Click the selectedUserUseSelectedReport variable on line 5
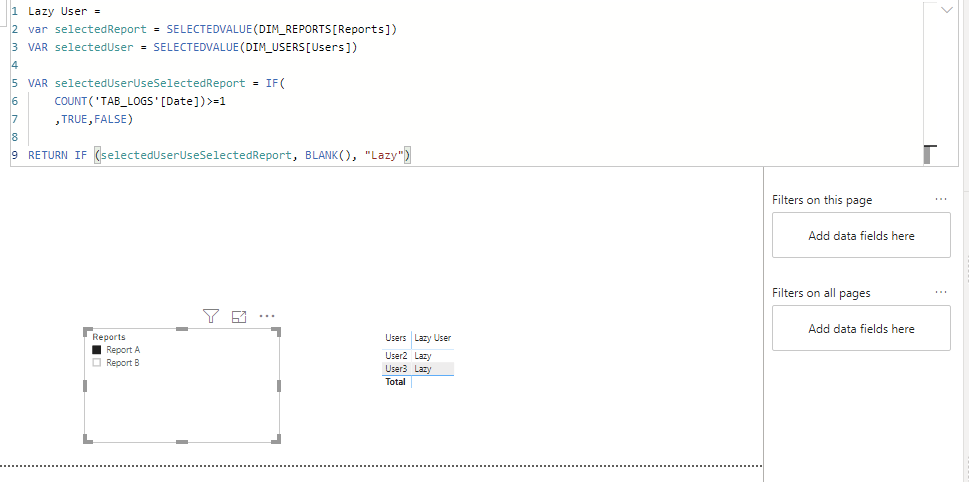969x482 pixels. (150, 83)
